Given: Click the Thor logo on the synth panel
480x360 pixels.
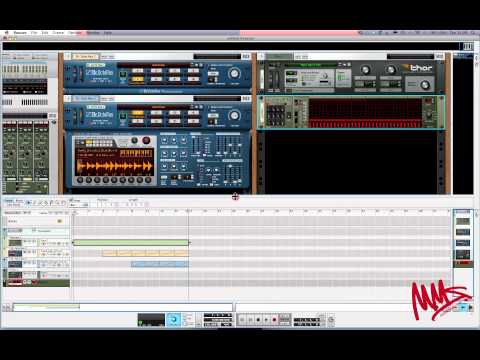Looking at the screenshot, I should 418,68.
